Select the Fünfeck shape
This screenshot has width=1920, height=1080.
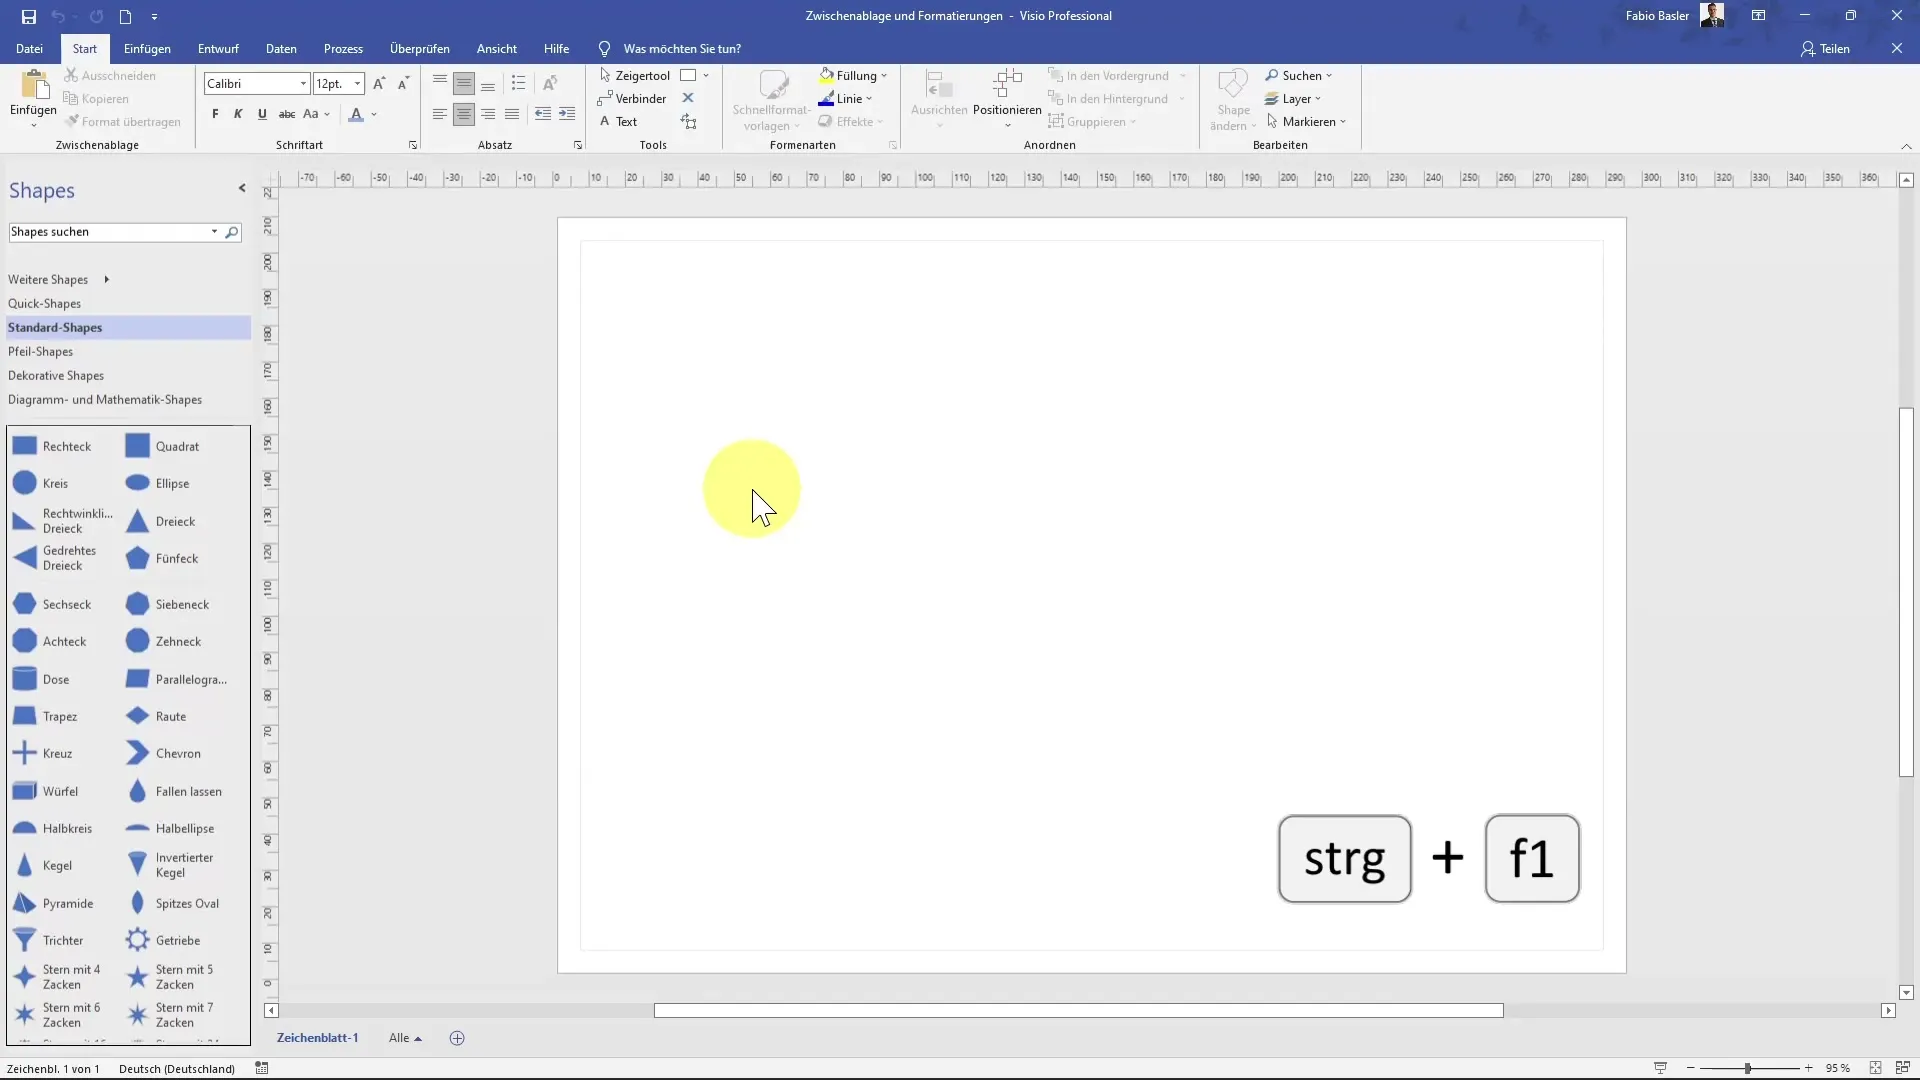(163, 558)
